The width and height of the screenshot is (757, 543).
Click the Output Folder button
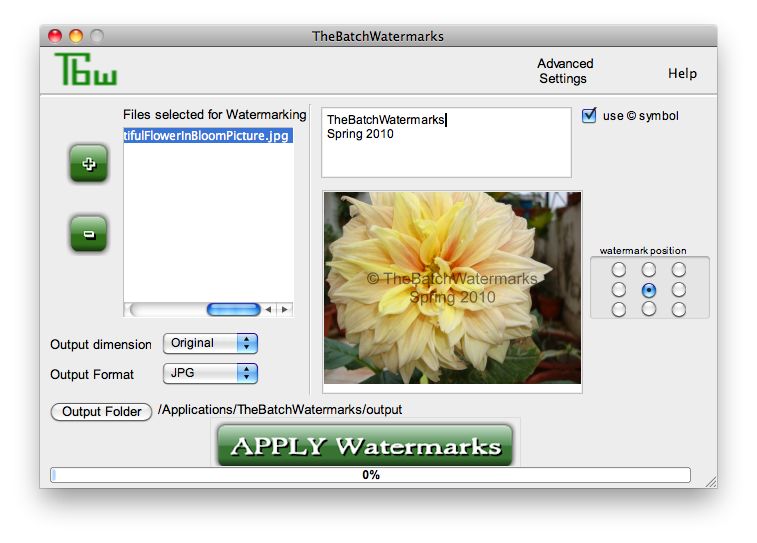pyautogui.click(x=101, y=412)
